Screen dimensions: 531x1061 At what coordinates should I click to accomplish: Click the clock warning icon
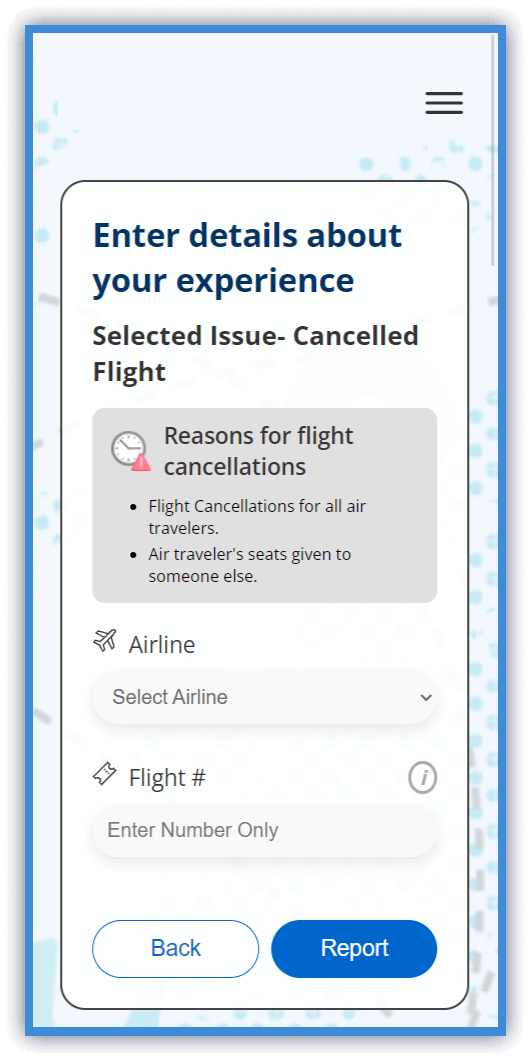(131, 451)
